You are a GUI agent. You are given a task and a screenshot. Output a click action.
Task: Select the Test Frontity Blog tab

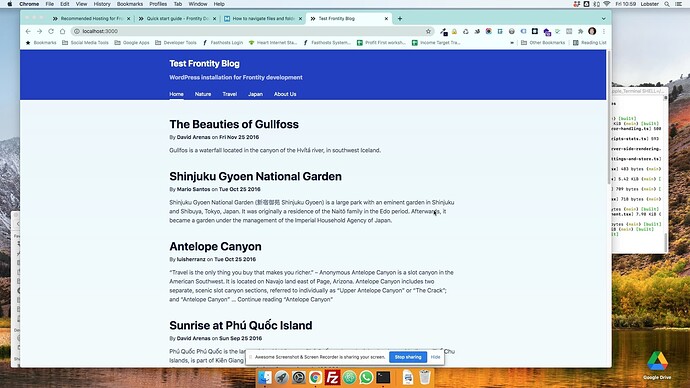(349, 18)
